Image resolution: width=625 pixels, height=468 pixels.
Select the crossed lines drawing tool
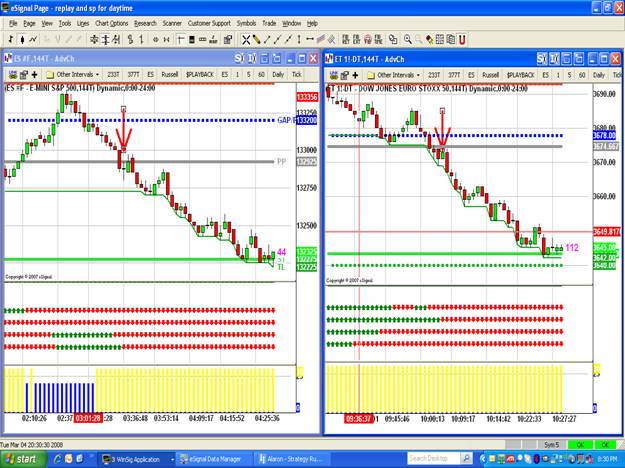(x=247, y=39)
